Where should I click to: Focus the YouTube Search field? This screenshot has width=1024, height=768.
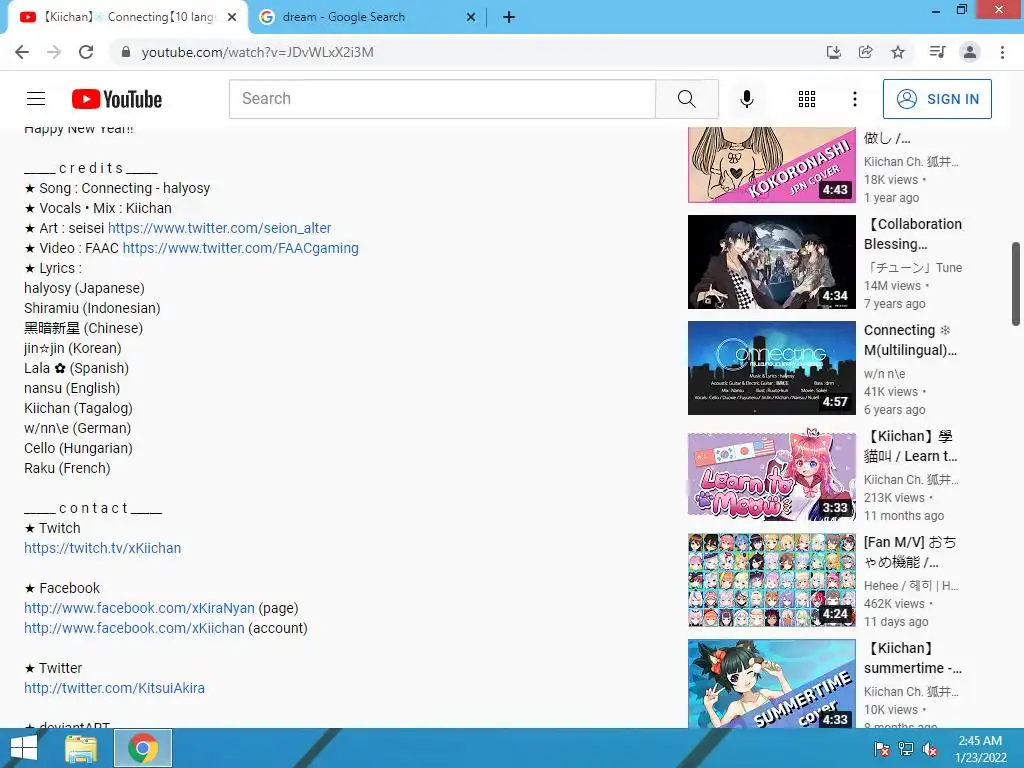coord(442,99)
